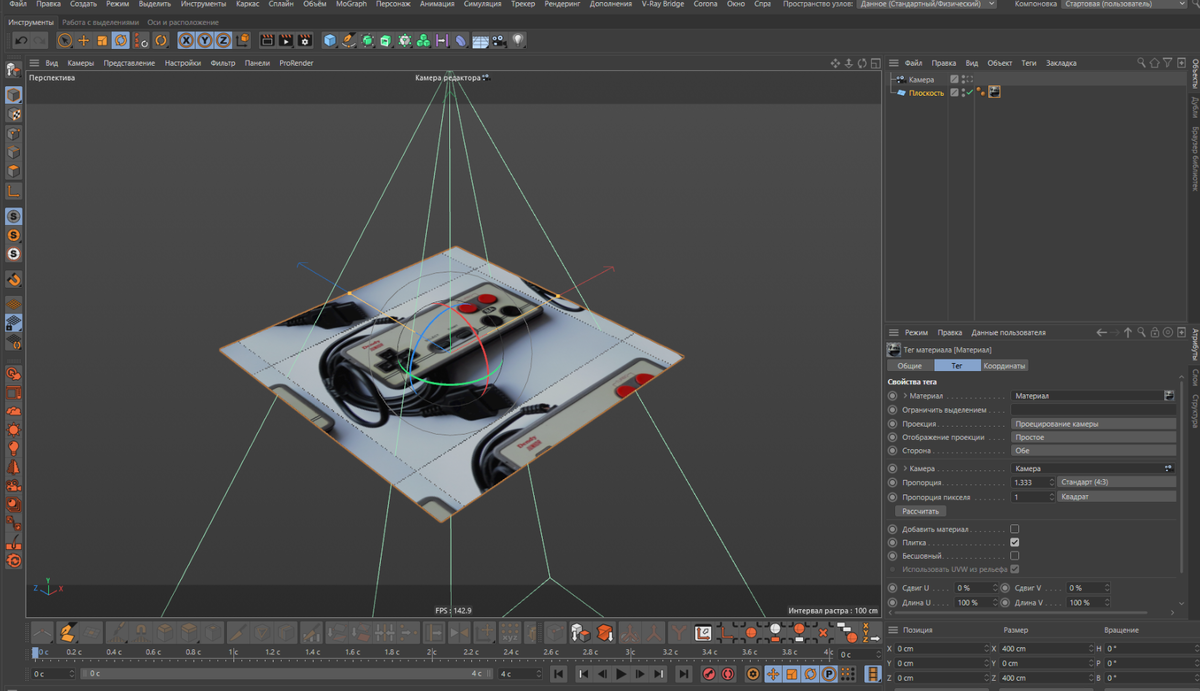Click the Рассчитать button

click(919, 511)
